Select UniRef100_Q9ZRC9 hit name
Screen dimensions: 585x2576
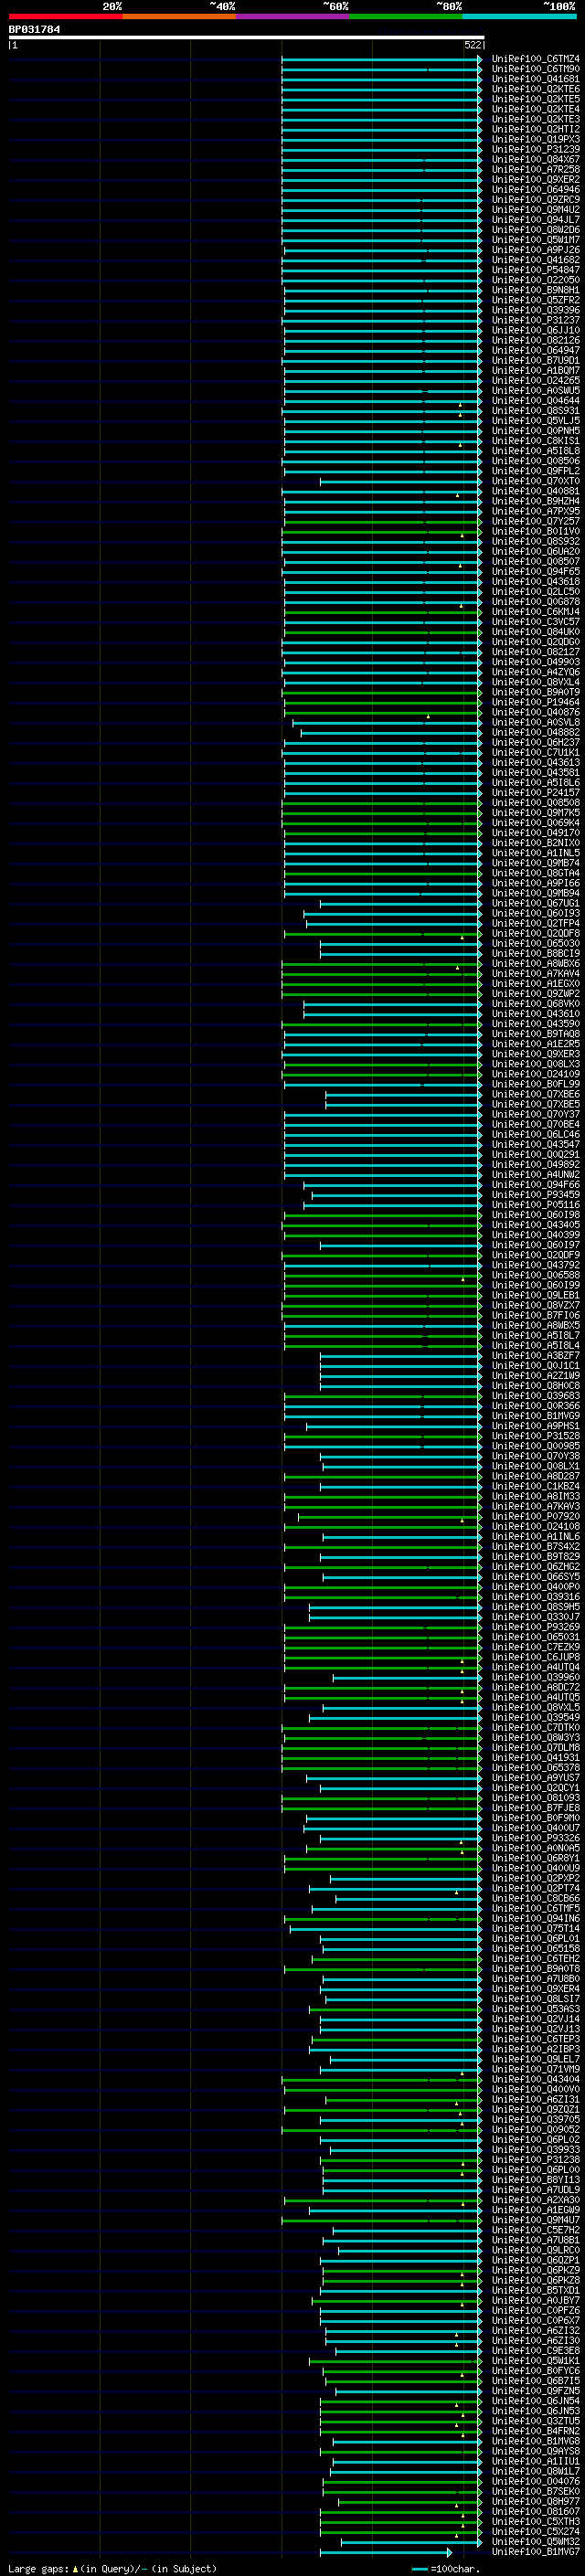click(x=535, y=200)
